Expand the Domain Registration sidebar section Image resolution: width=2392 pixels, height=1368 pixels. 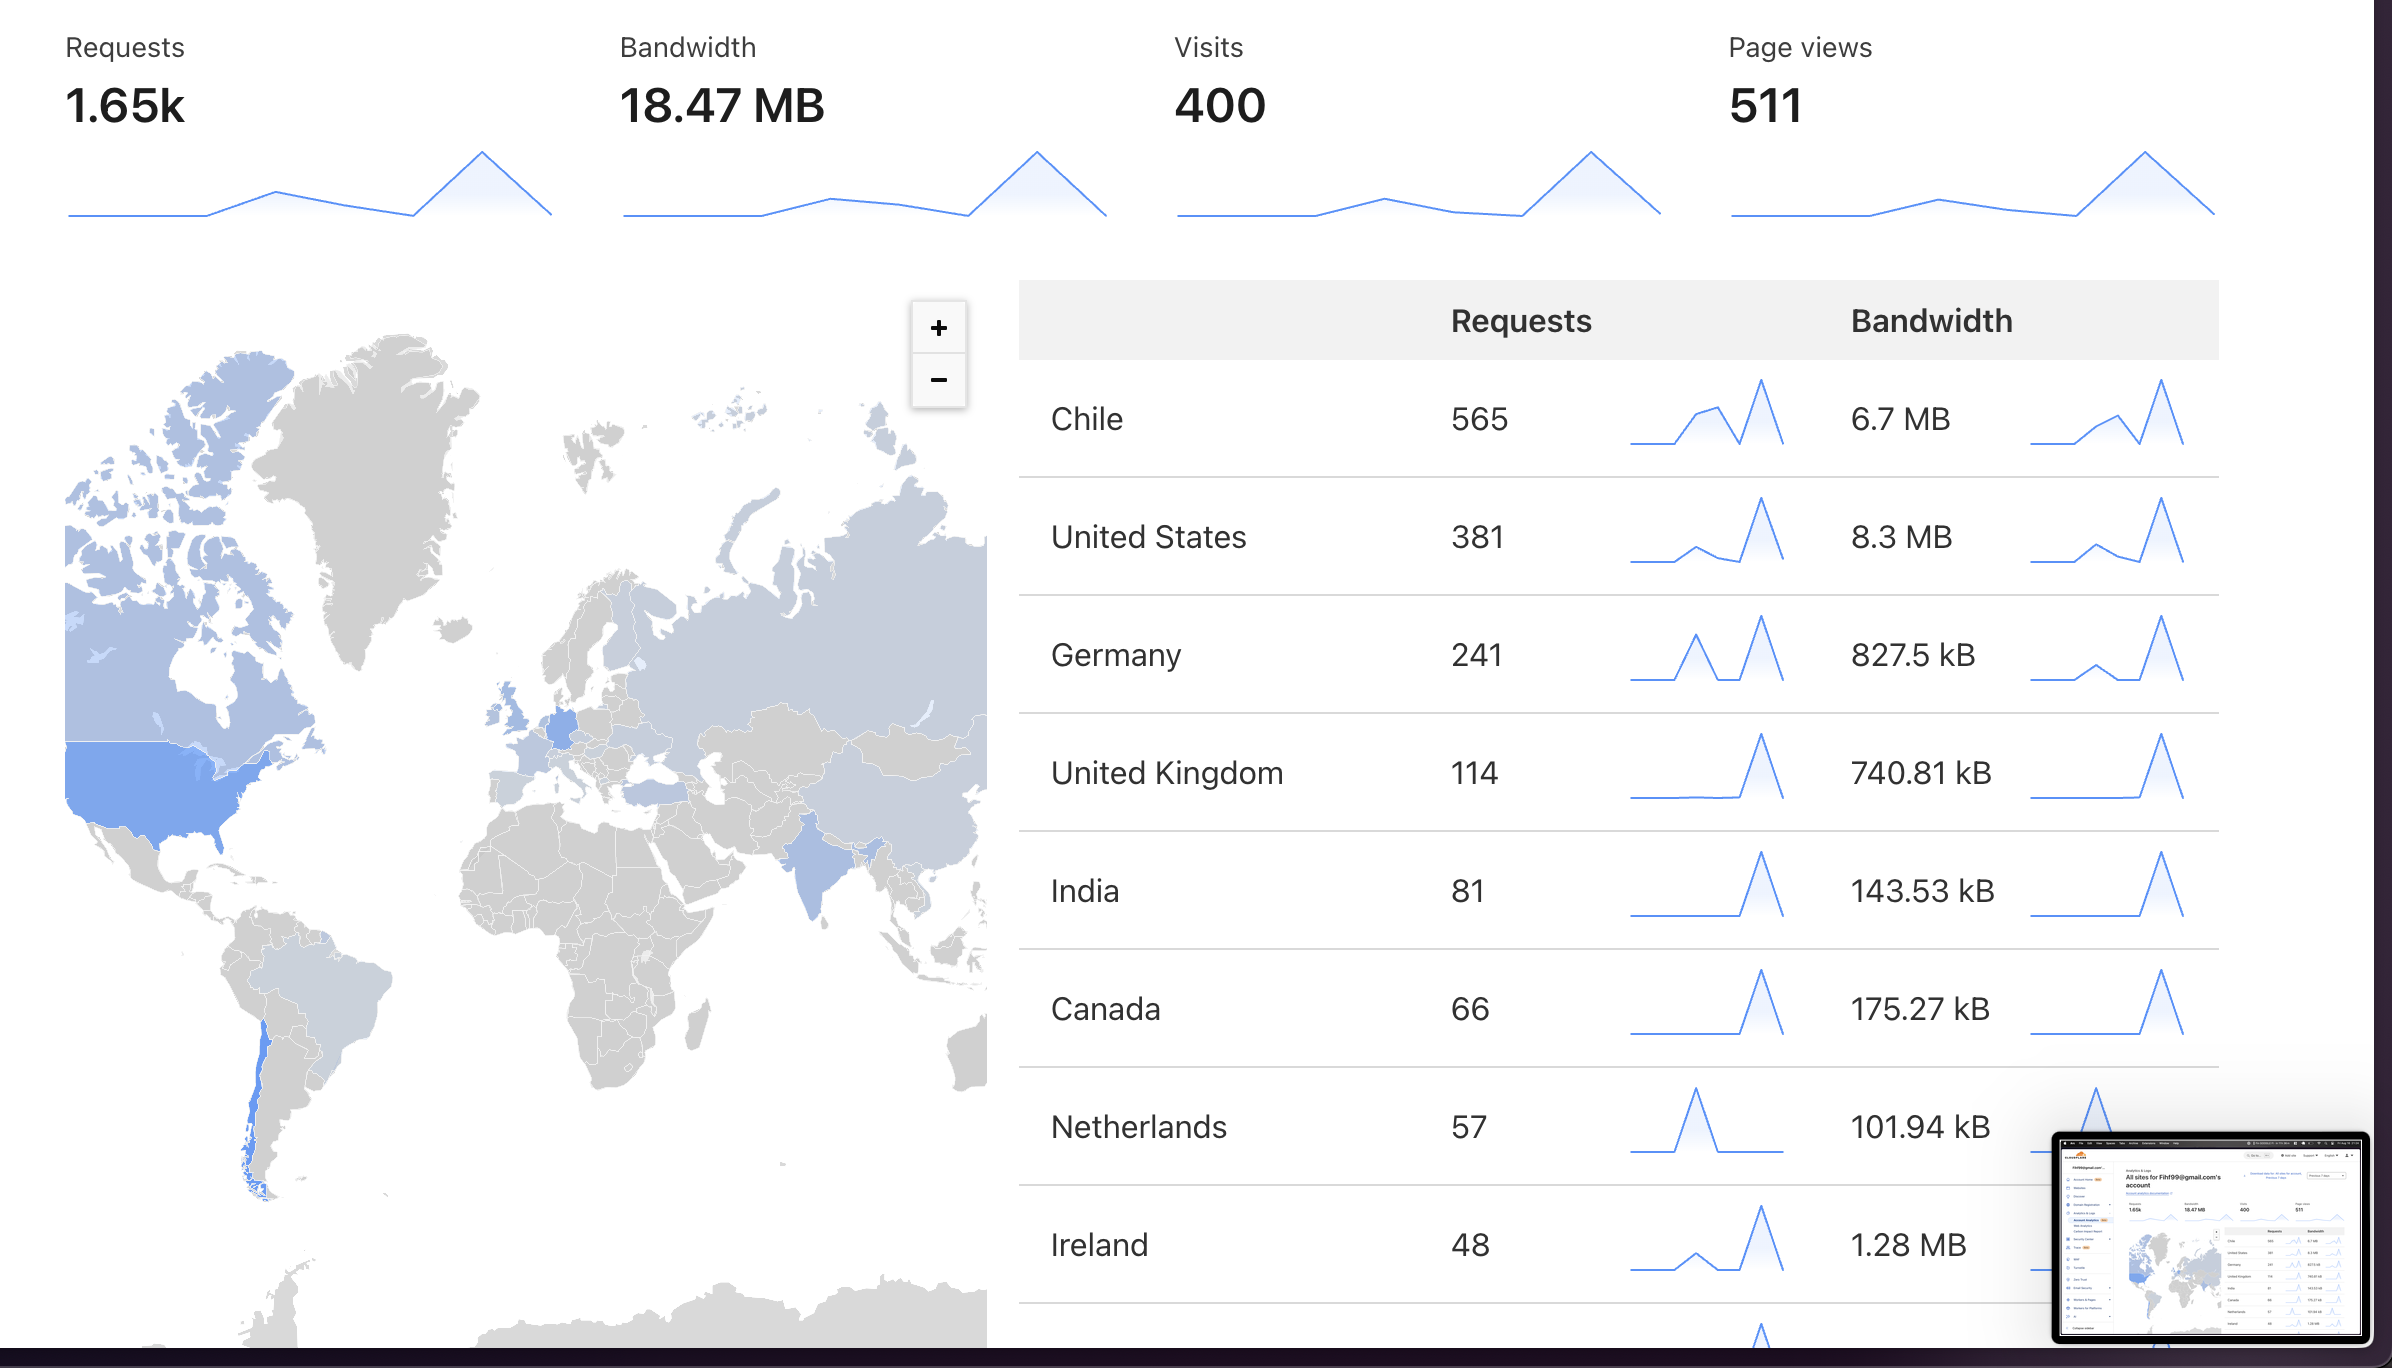pyautogui.click(x=2086, y=1204)
